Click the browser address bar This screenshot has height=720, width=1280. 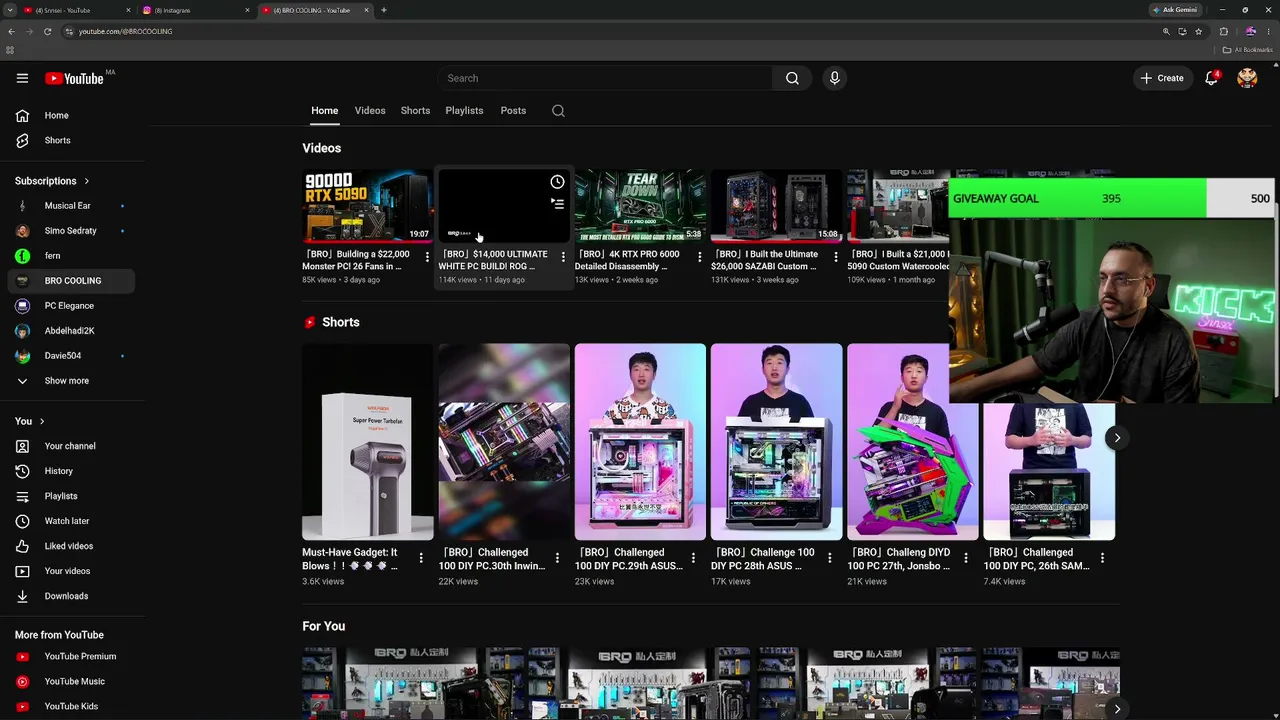[x=610, y=31]
